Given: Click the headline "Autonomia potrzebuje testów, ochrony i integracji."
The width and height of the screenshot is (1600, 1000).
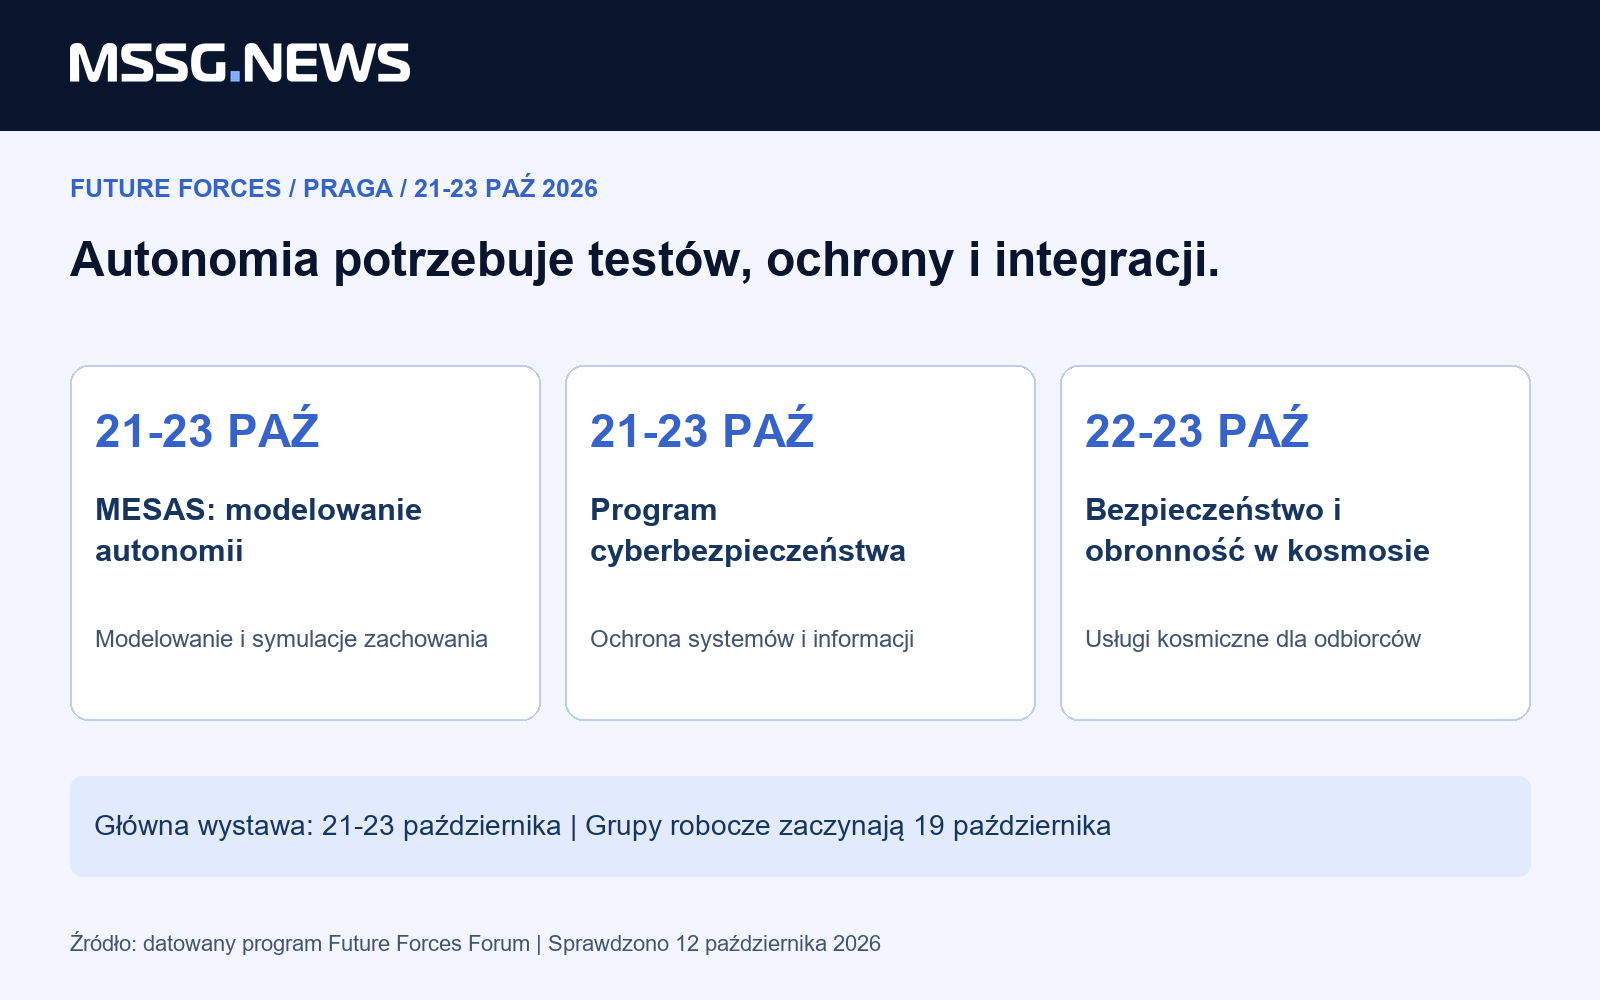Looking at the screenshot, I should 645,259.
